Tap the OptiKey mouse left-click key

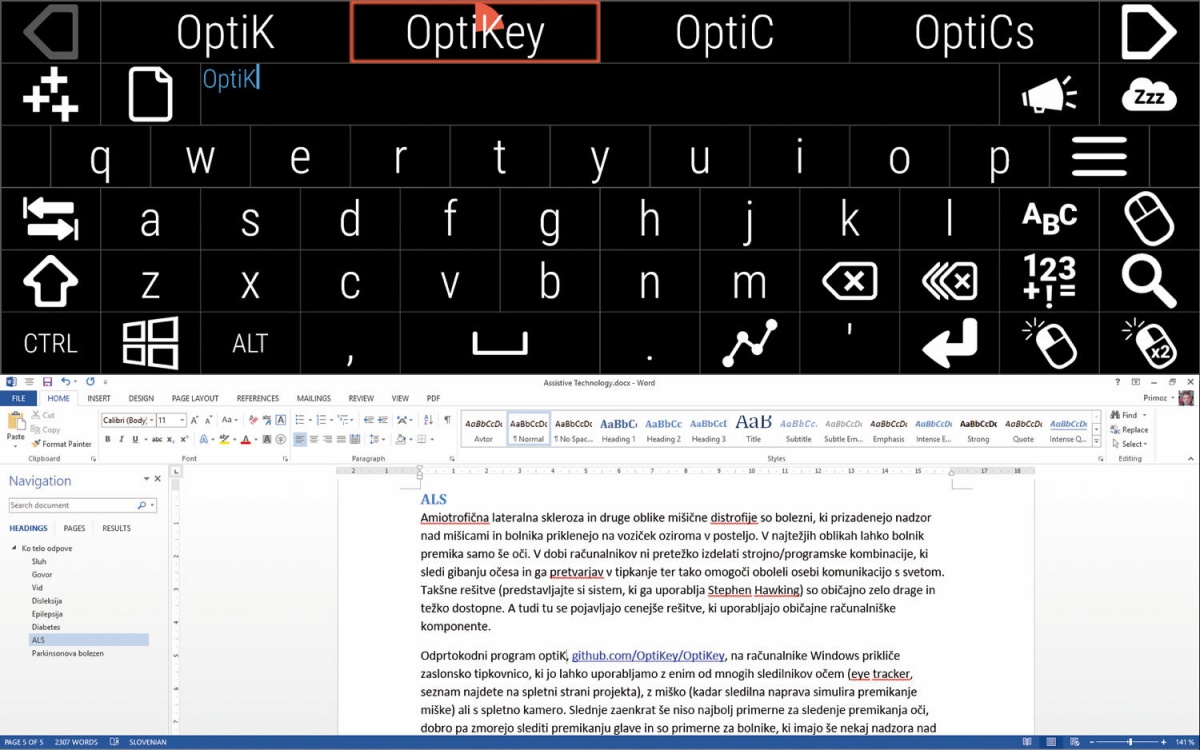1049,343
